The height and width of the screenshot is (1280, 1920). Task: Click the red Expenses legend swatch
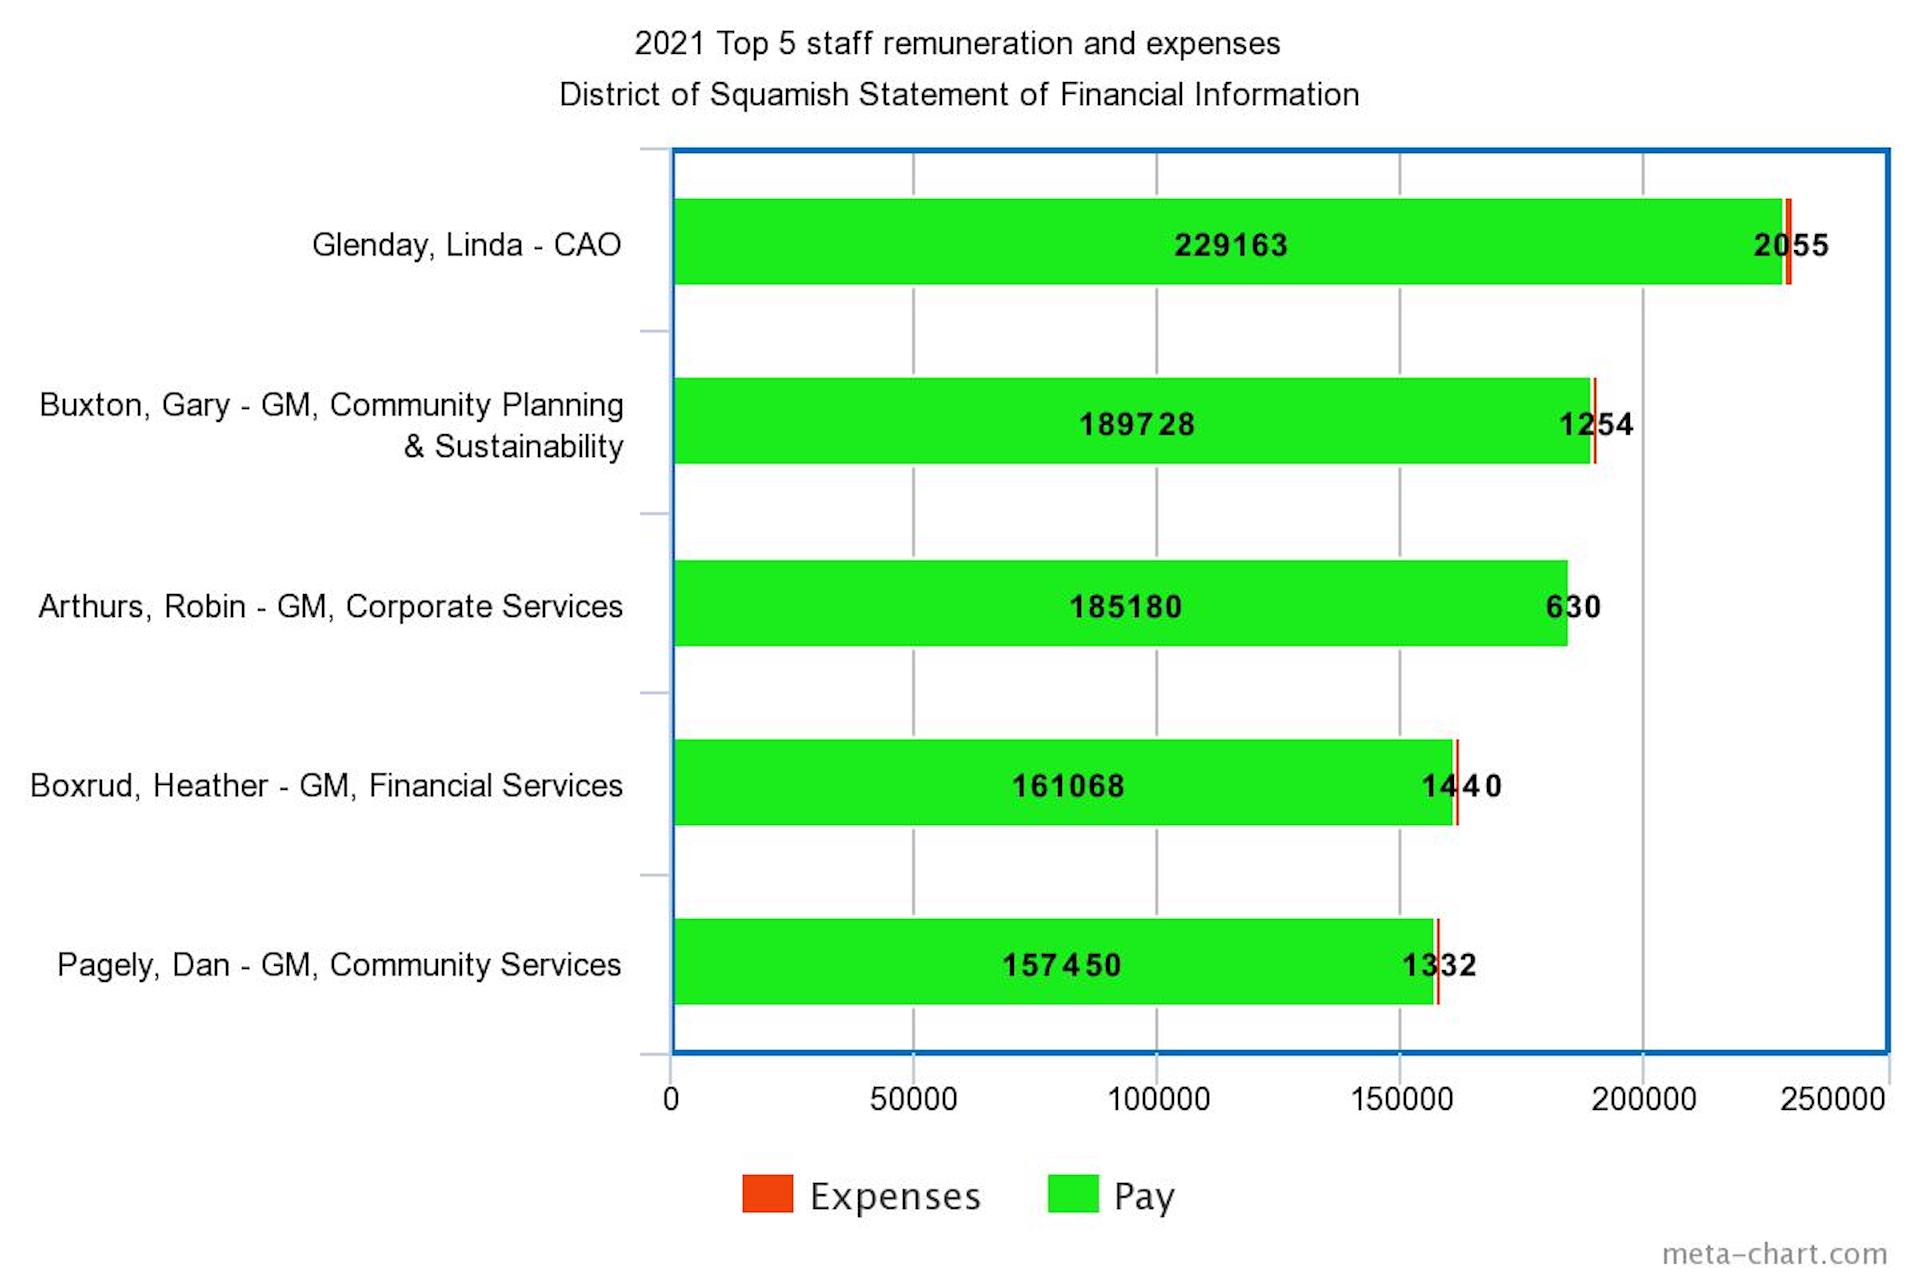point(767,1193)
